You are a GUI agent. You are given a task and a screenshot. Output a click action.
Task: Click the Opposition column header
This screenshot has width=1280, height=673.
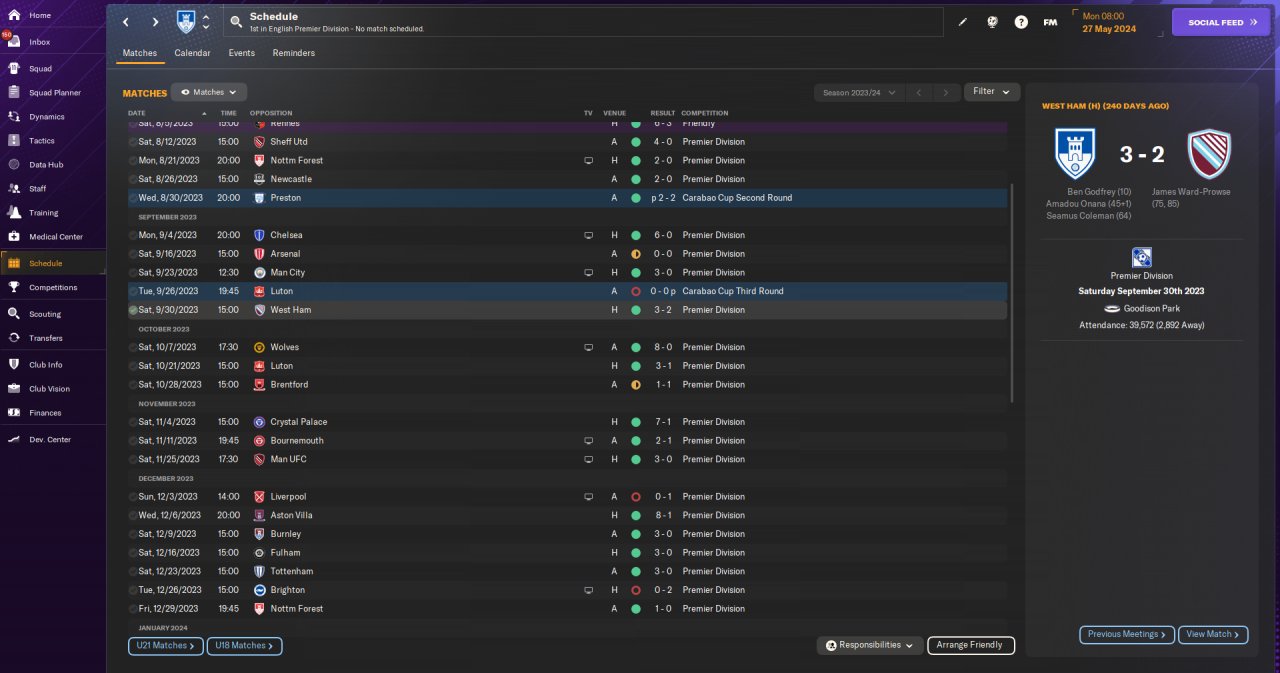point(271,113)
